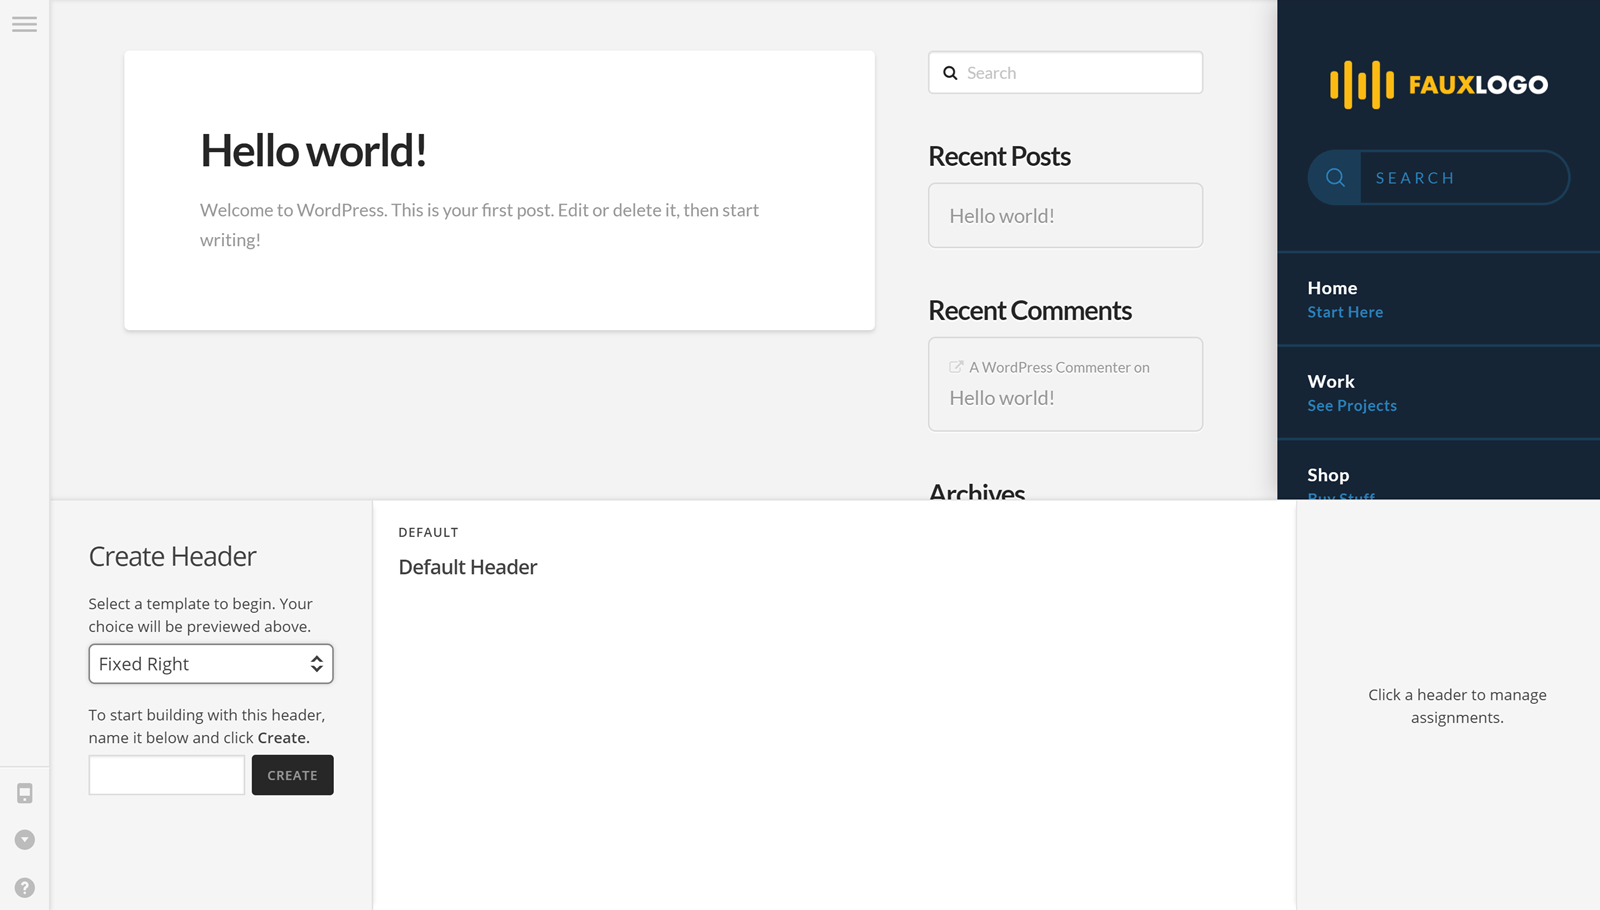The width and height of the screenshot is (1600, 910).
Task: Click Hello world! under Recent Posts
Action: pyautogui.click(x=1002, y=216)
